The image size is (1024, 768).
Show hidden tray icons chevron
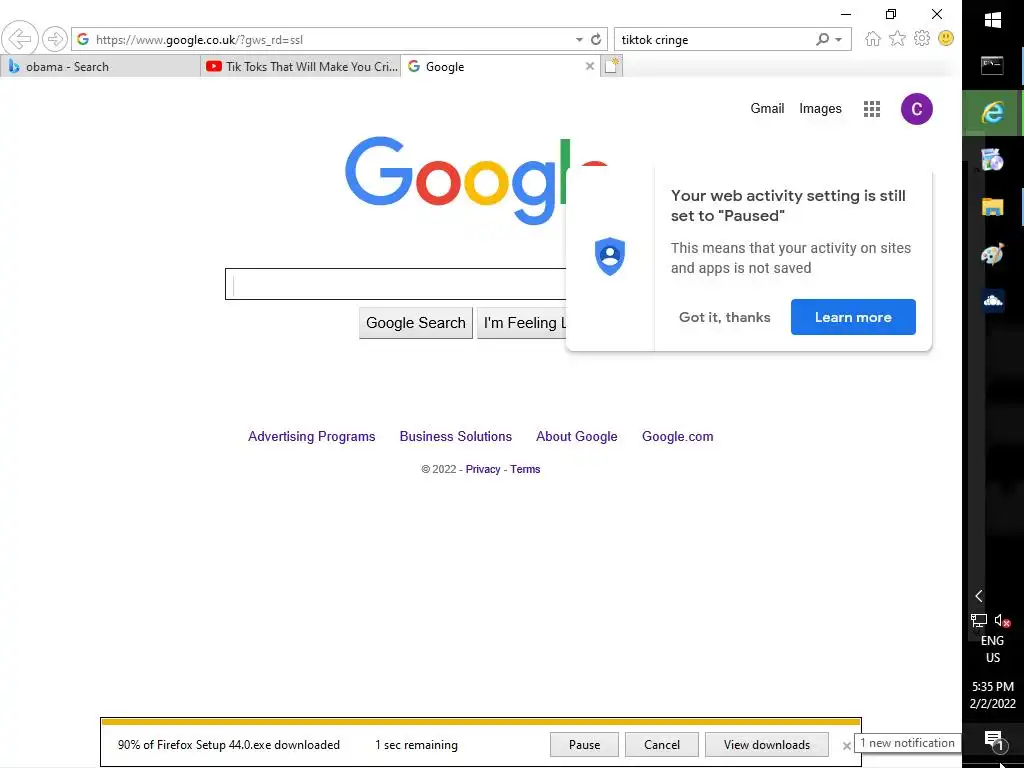click(x=978, y=596)
